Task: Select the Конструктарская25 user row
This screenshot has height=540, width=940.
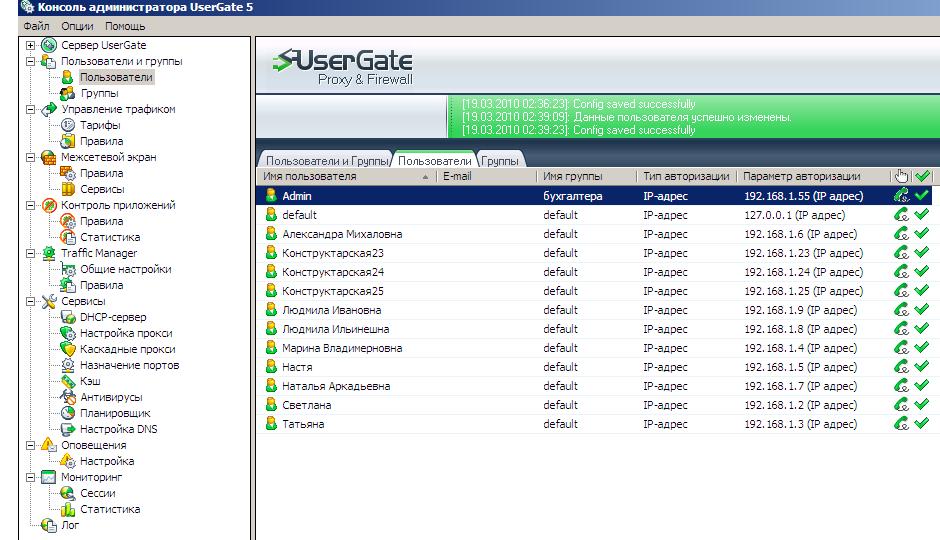Action: coord(595,291)
